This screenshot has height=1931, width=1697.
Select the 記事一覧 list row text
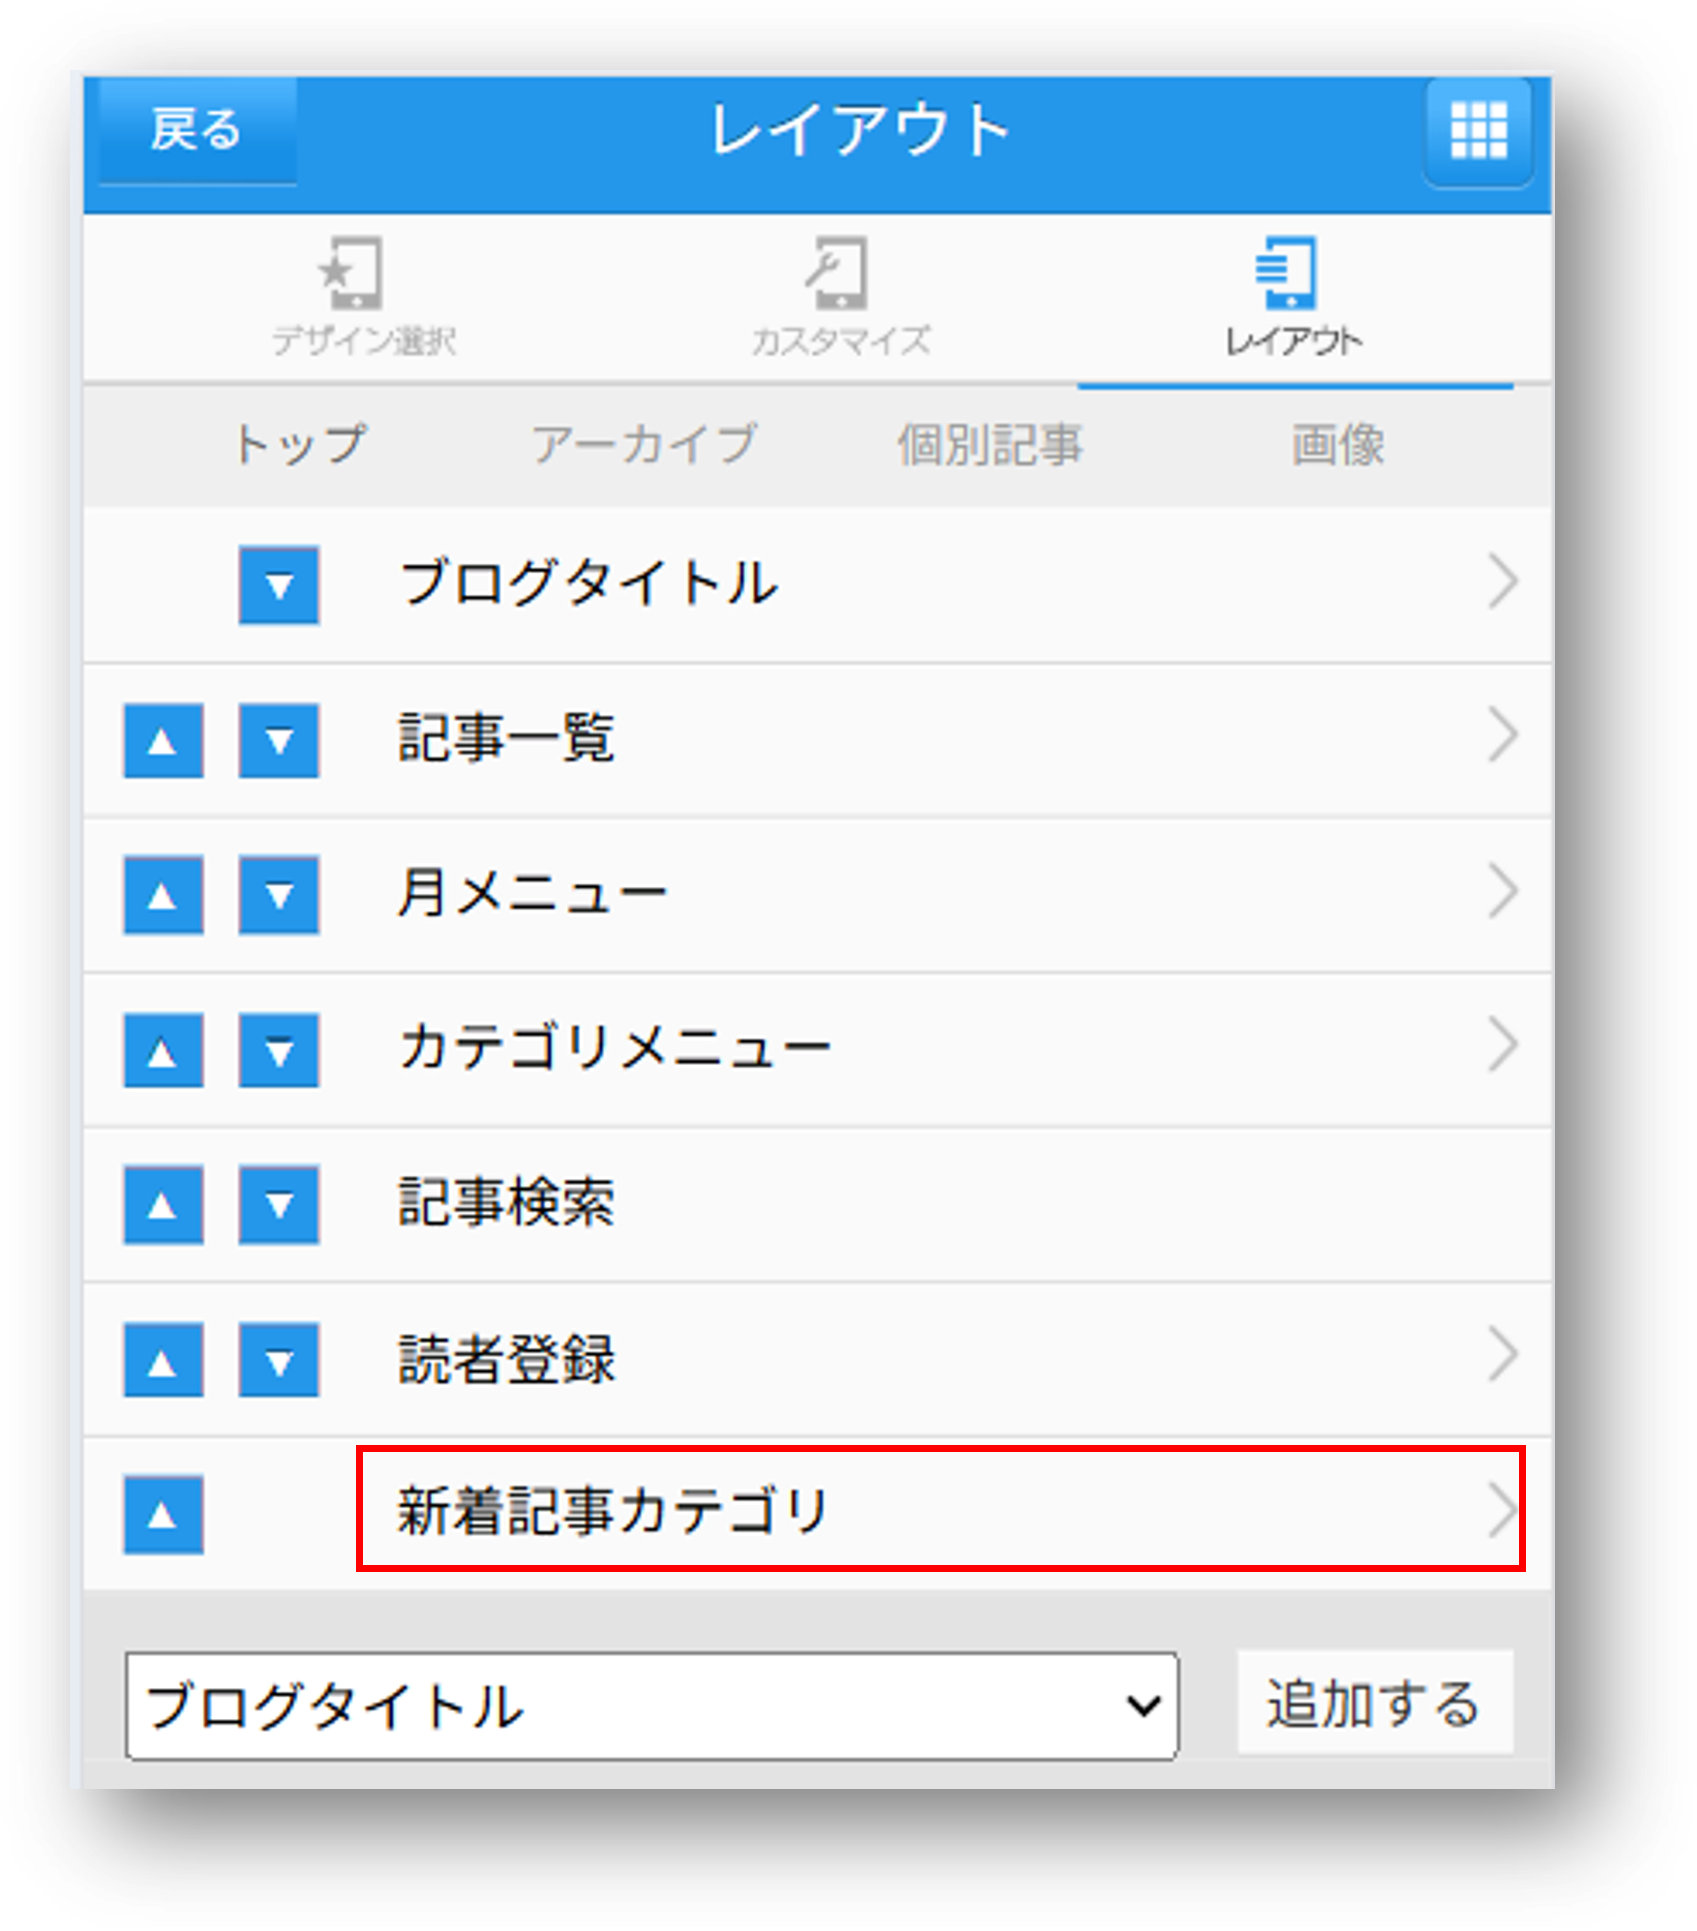506,738
